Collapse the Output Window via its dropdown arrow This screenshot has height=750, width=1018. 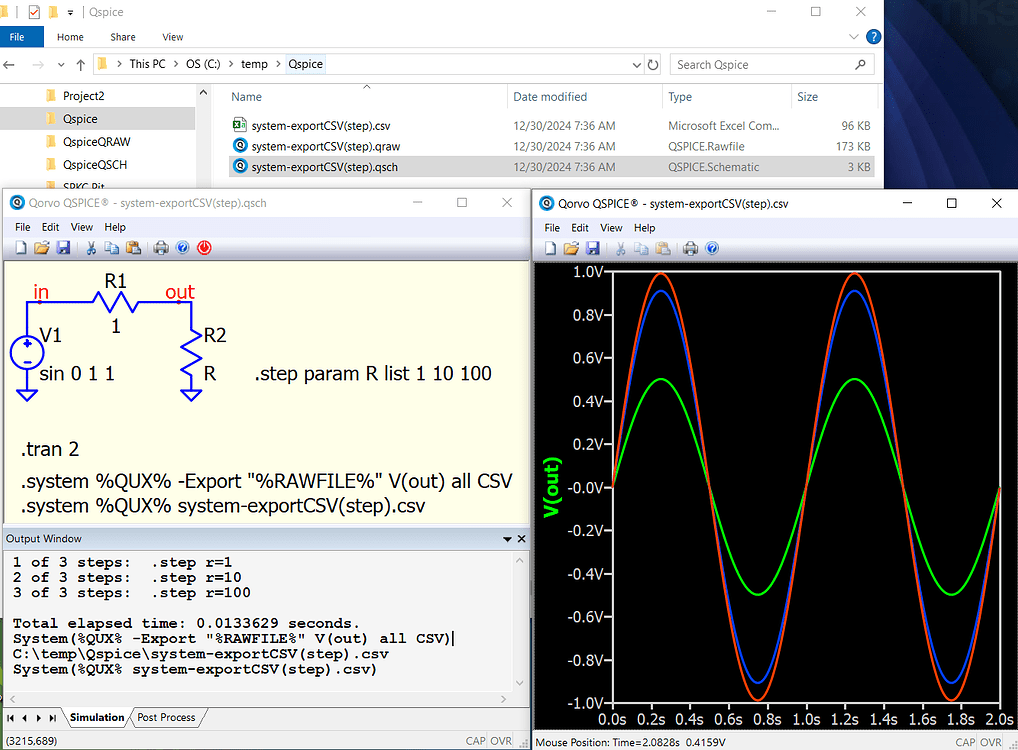(507, 538)
